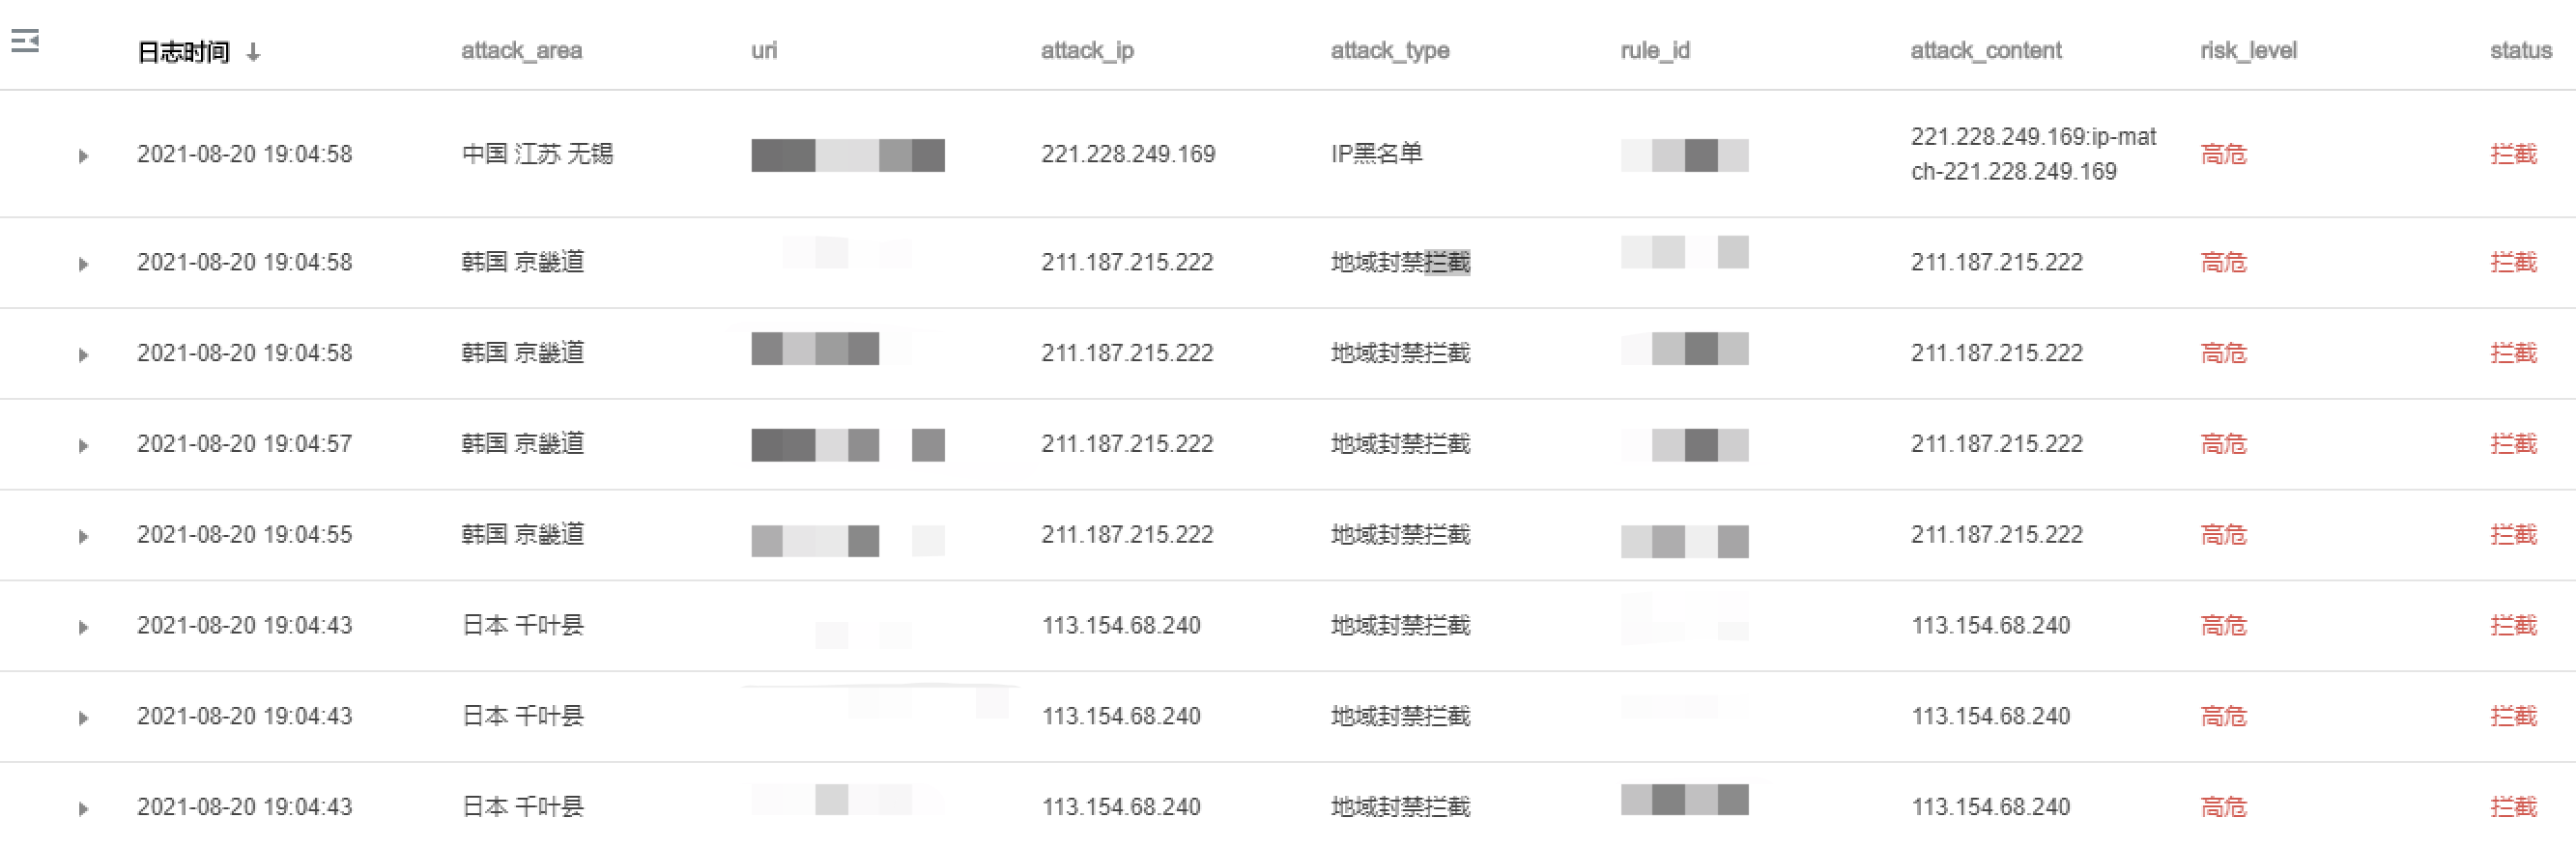Viewport: 2576px width, 846px height.
Task: Select the IP 221.228.249.169 in attack_ip
Action: click(x=1128, y=154)
